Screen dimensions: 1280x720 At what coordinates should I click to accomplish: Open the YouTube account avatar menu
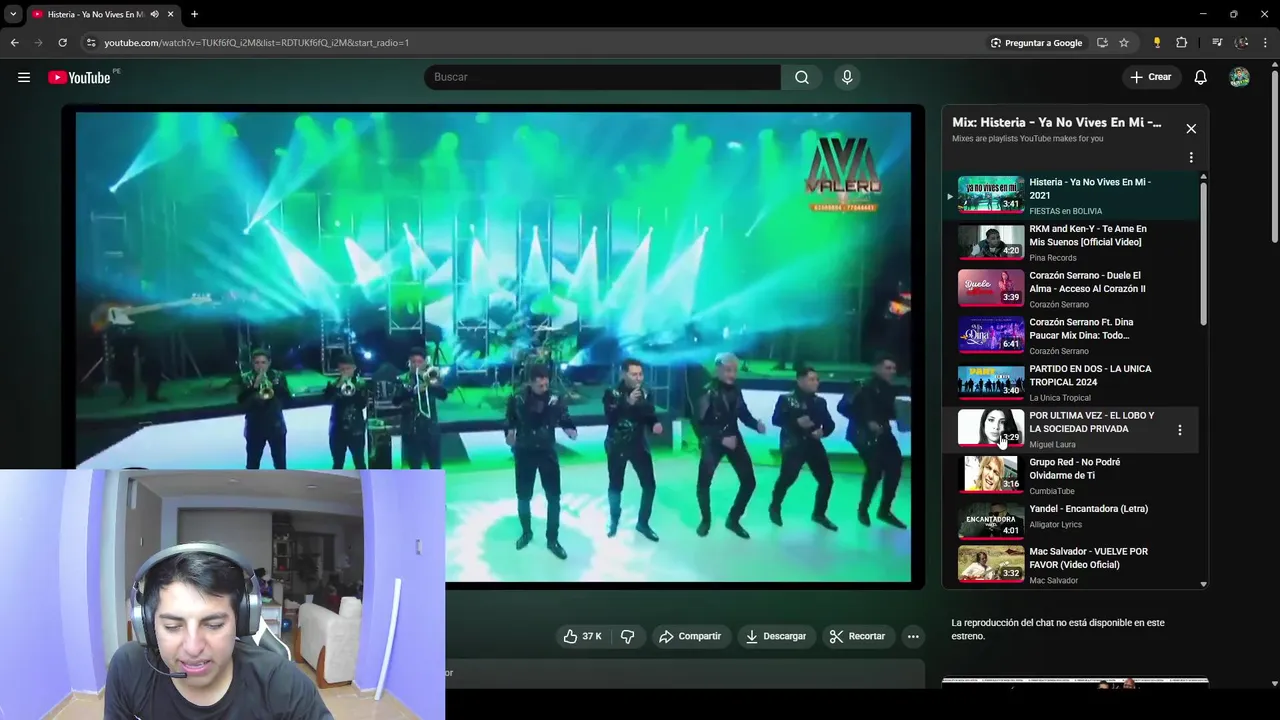coord(1239,77)
